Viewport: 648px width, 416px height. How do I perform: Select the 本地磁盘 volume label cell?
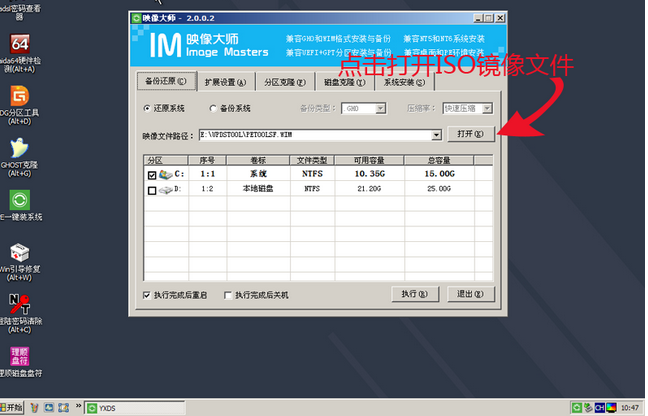click(258, 189)
